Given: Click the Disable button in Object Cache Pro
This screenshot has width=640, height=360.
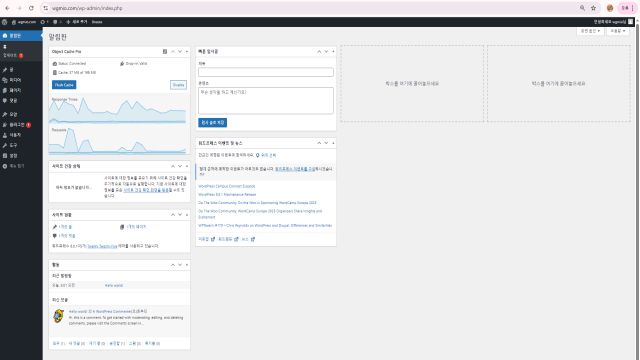Looking at the screenshot, I should [x=178, y=85].
